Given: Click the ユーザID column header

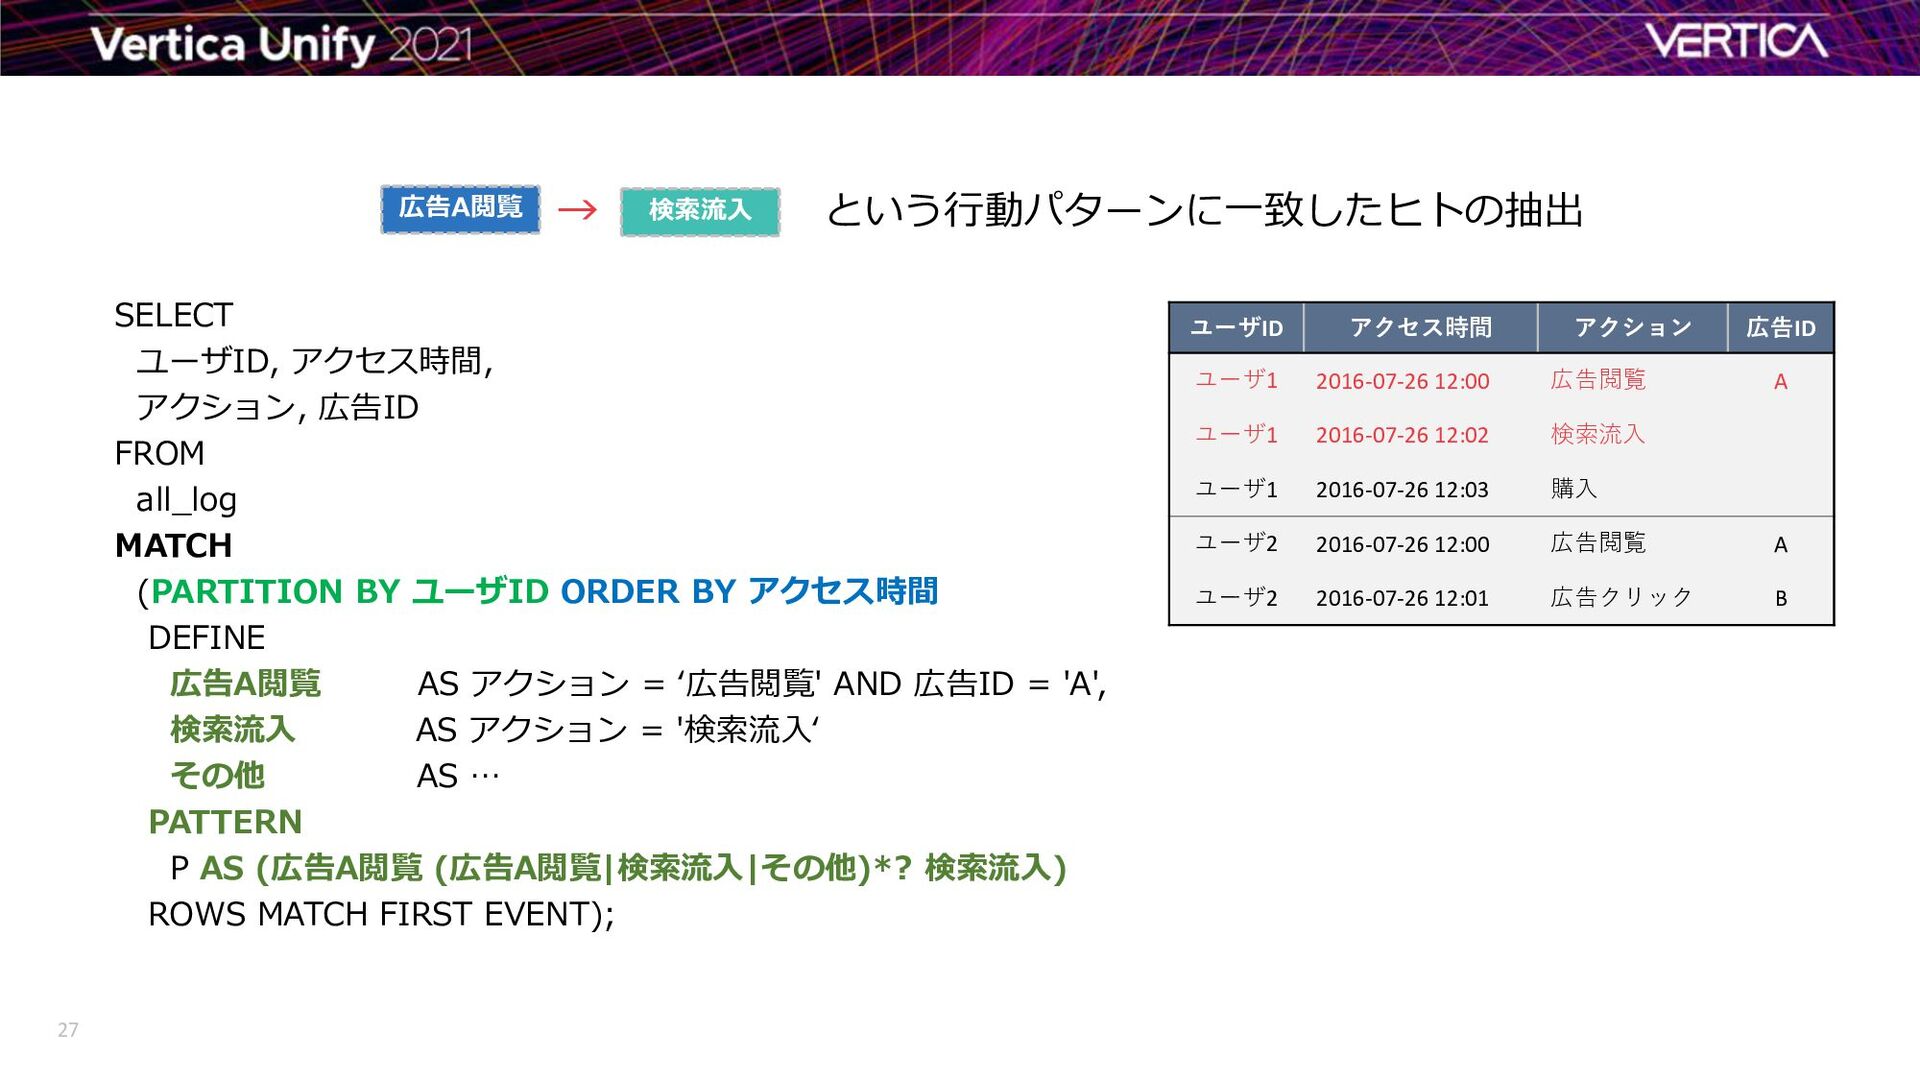Looking at the screenshot, I should 1236,327.
